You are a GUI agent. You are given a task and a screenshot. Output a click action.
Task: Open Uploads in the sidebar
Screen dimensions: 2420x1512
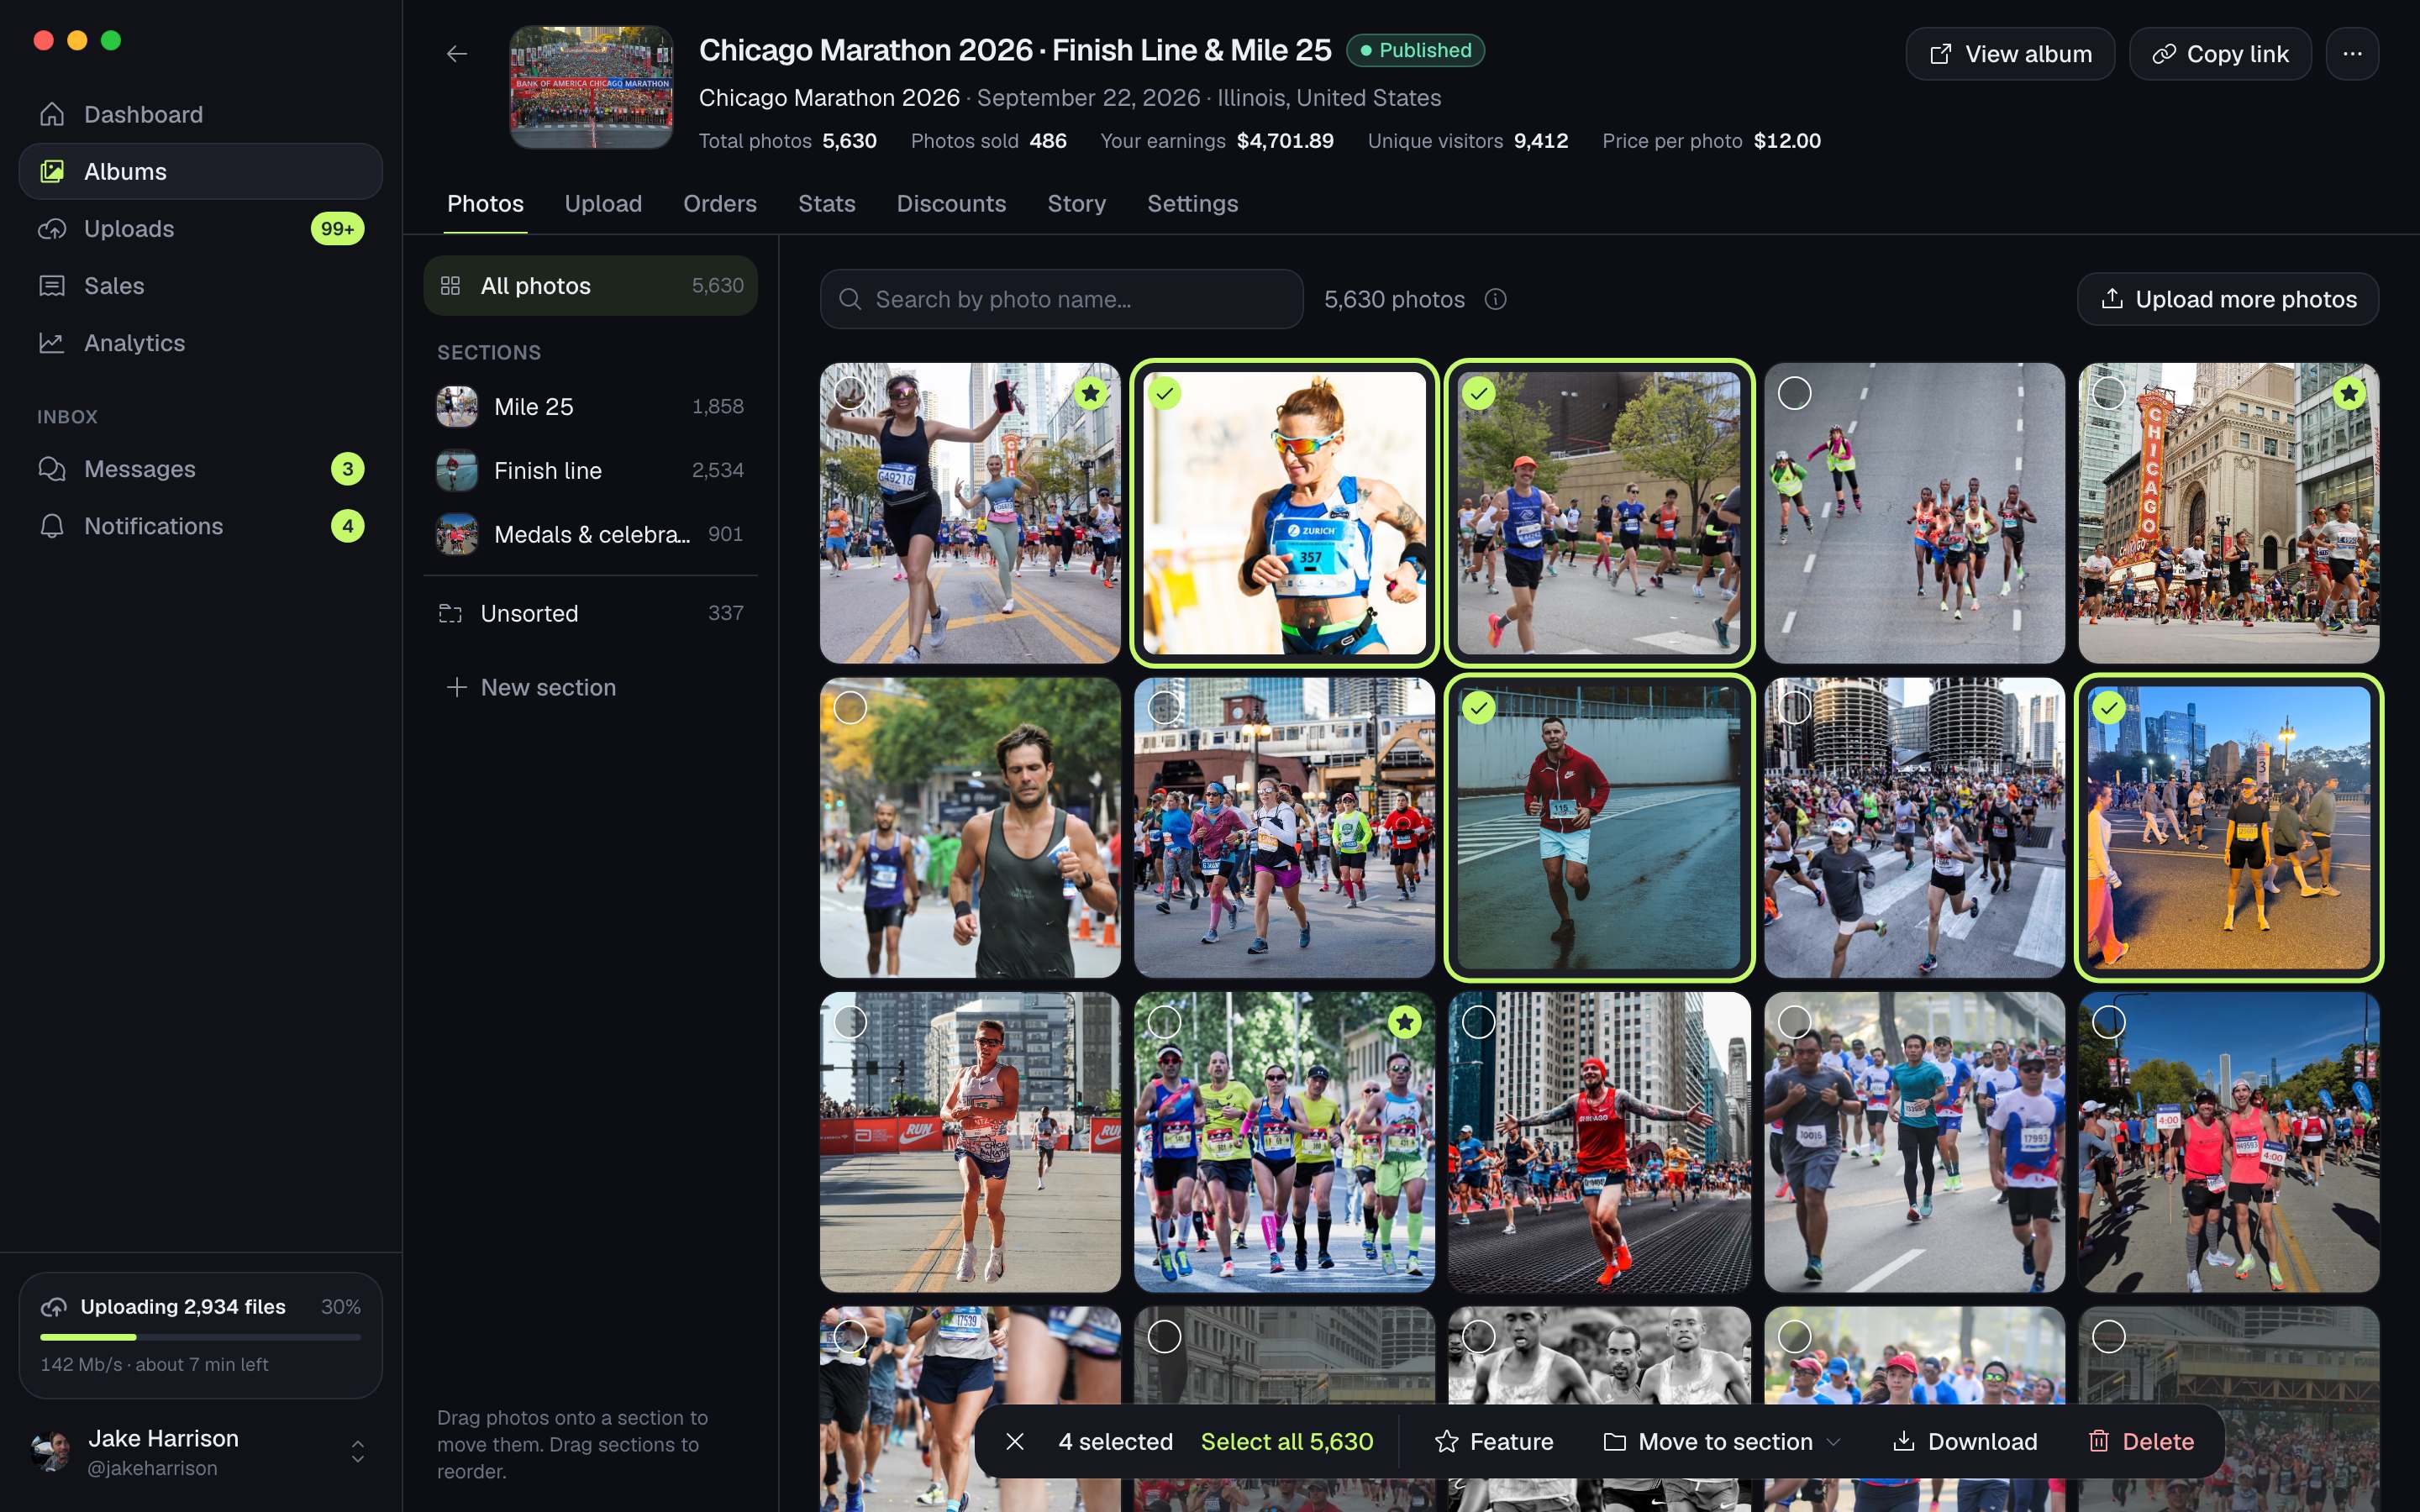tap(200, 228)
